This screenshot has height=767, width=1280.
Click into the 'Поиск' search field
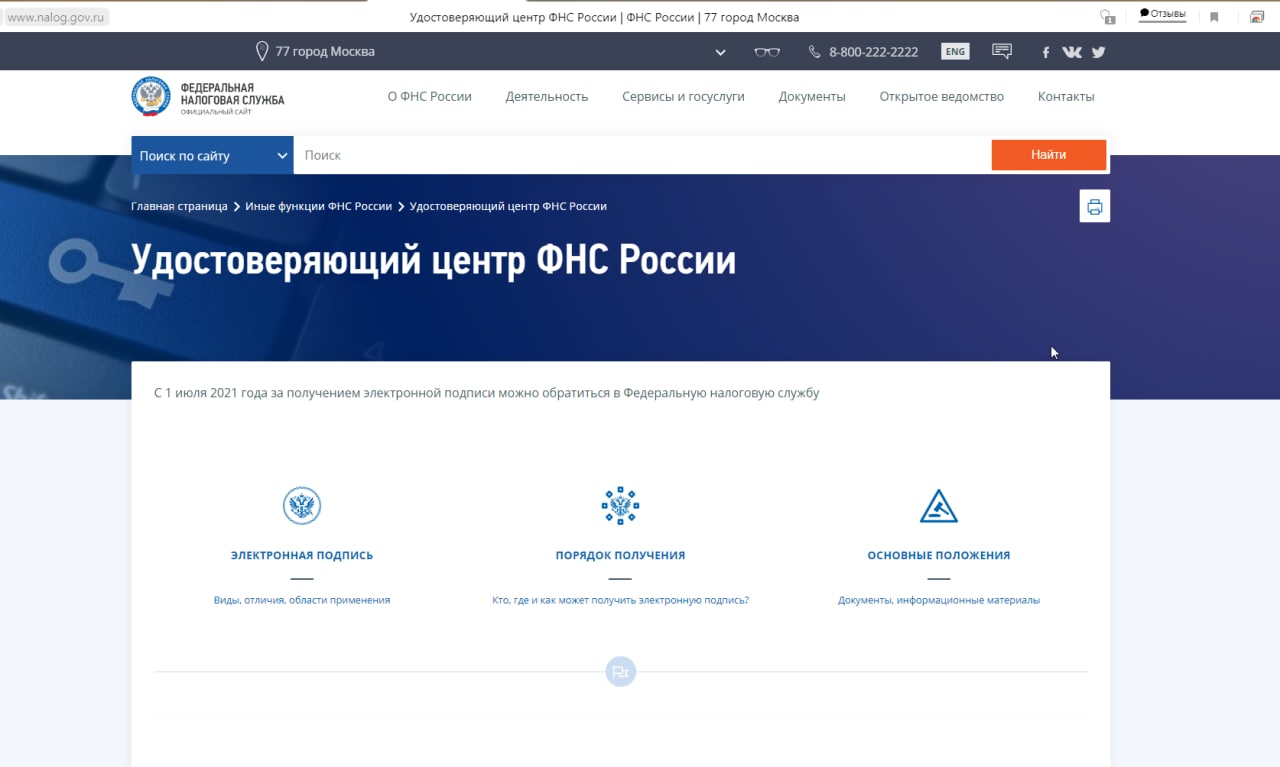640,155
